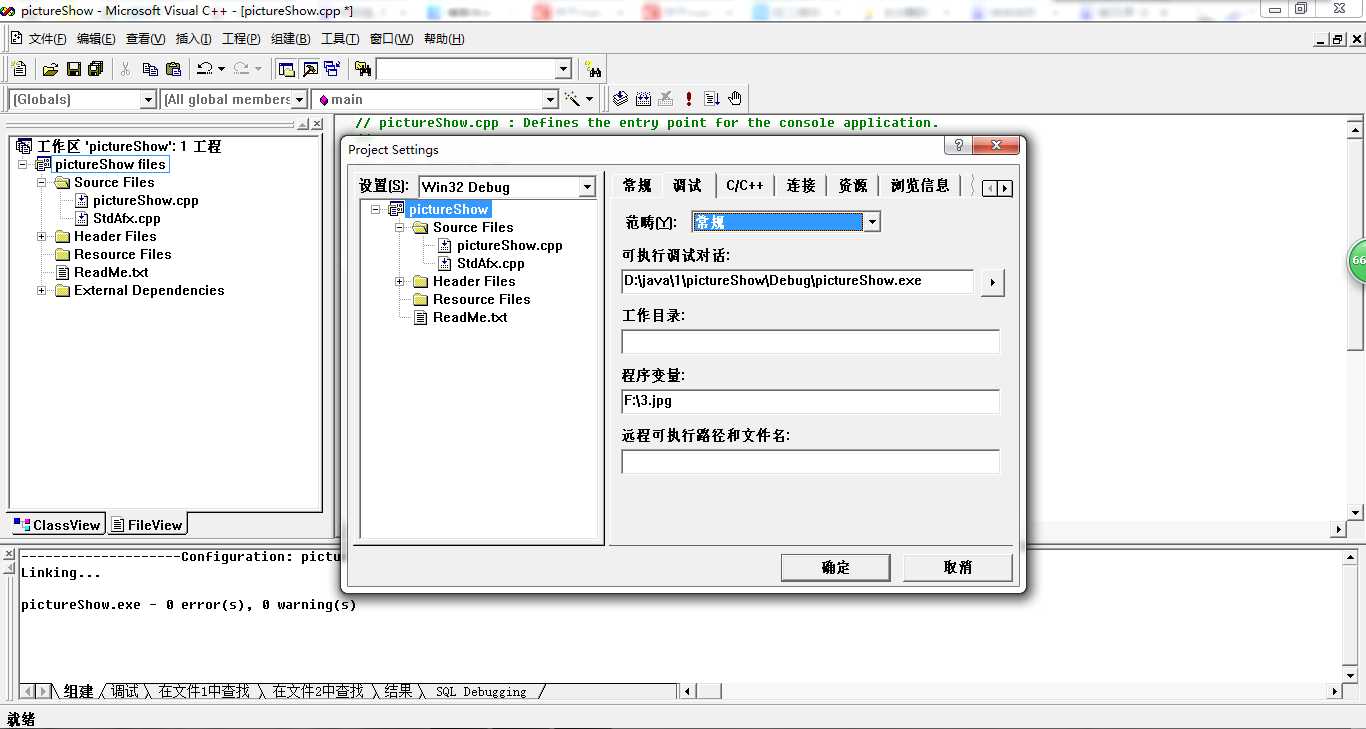Screen dimensions: 1366x729
Task: Click the Open file folder icon
Action: (50, 69)
